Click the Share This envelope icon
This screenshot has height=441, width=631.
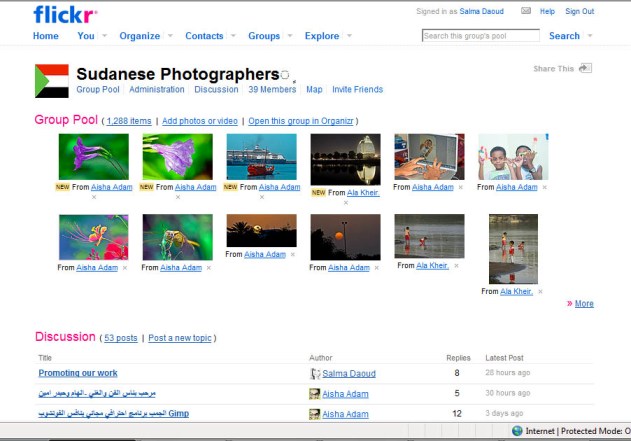(585, 68)
